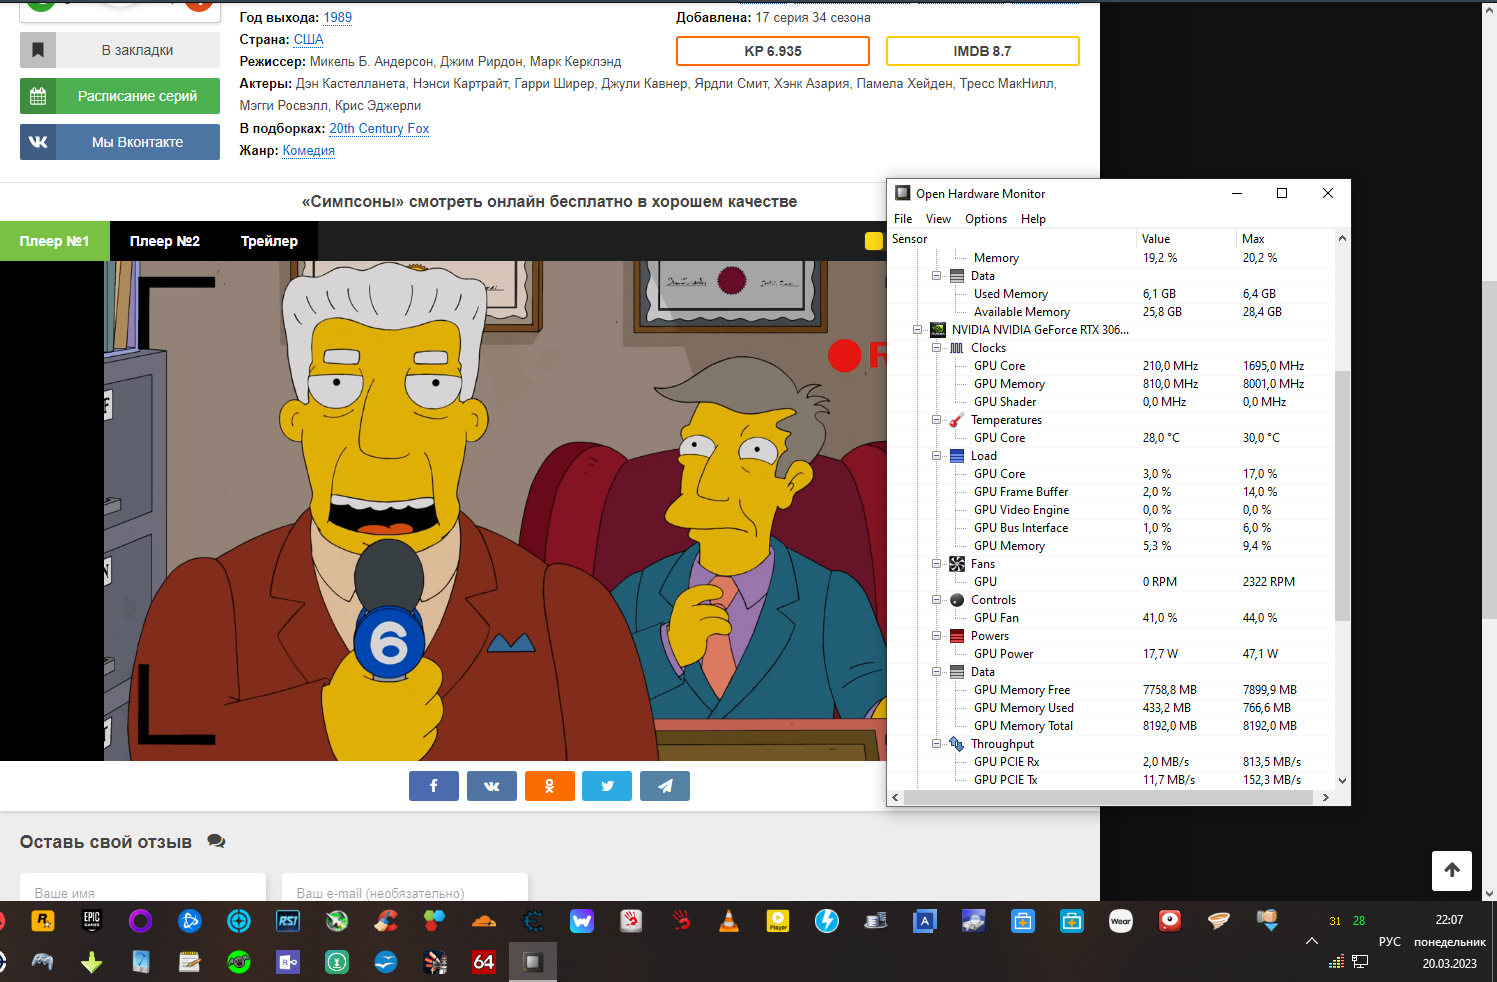The height and width of the screenshot is (982, 1497).
Task: Switch to Open Hardware Monitor taskbar button
Action: tap(533, 962)
